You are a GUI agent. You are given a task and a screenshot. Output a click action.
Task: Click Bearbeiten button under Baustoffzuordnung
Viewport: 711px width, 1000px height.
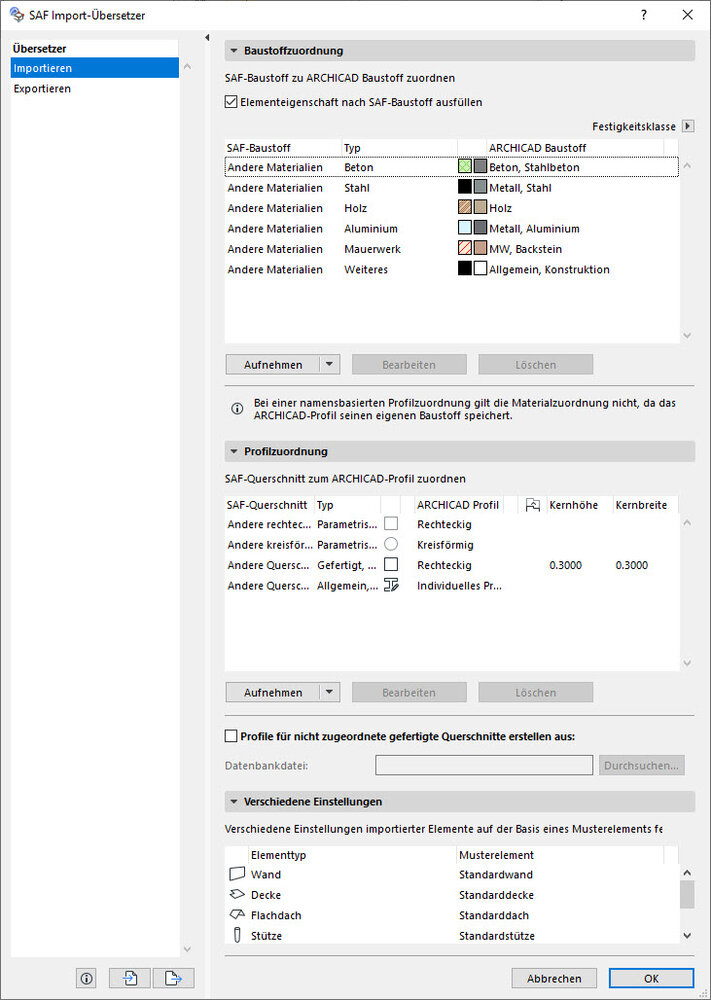(x=409, y=365)
